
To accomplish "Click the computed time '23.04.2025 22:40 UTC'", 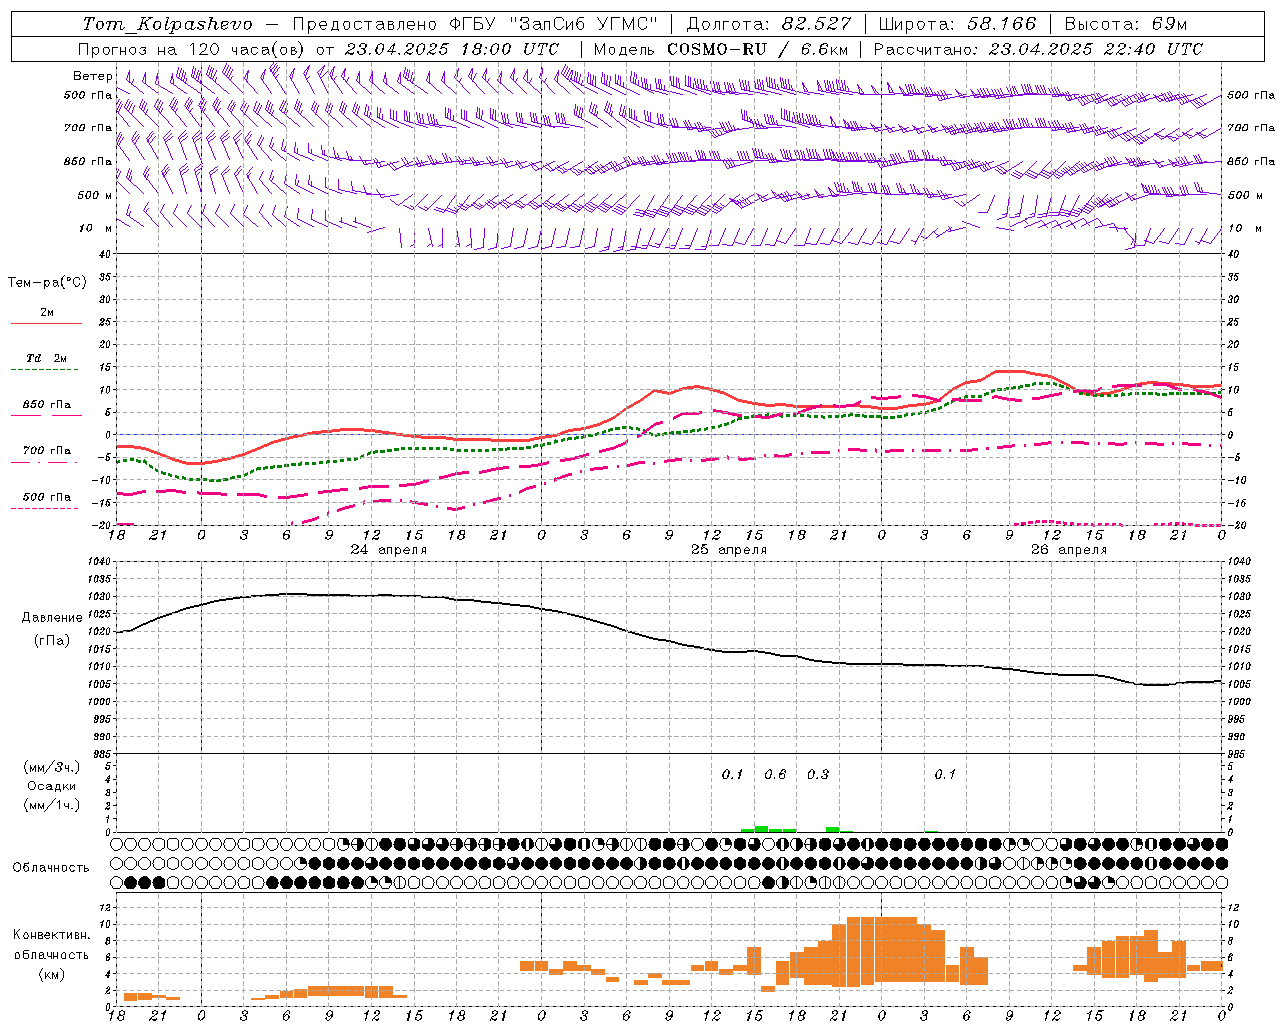I will (1095, 49).
